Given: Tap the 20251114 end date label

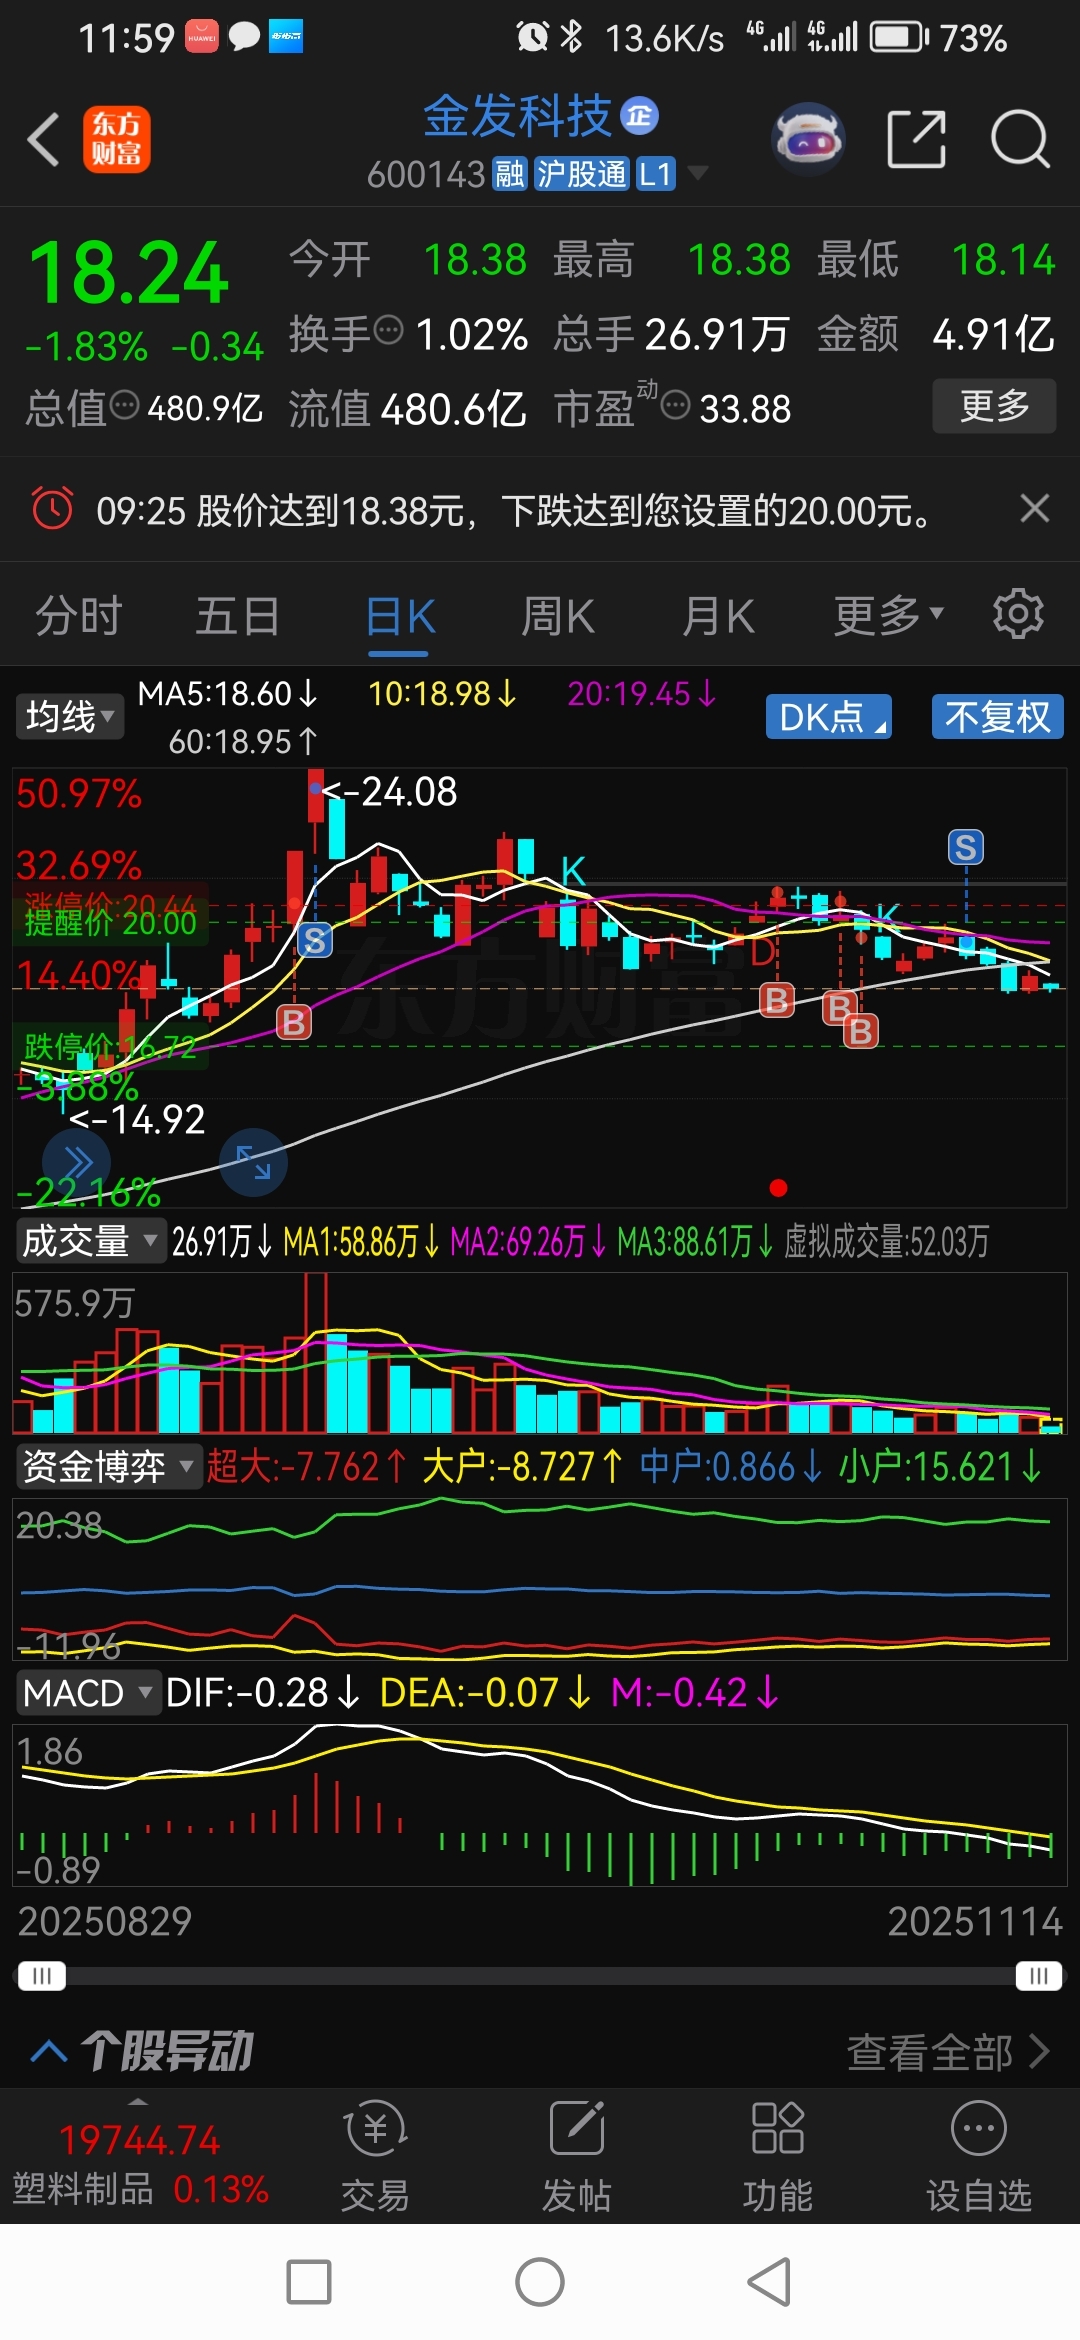Looking at the screenshot, I should pyautogui.click(x=975, y=1921).
